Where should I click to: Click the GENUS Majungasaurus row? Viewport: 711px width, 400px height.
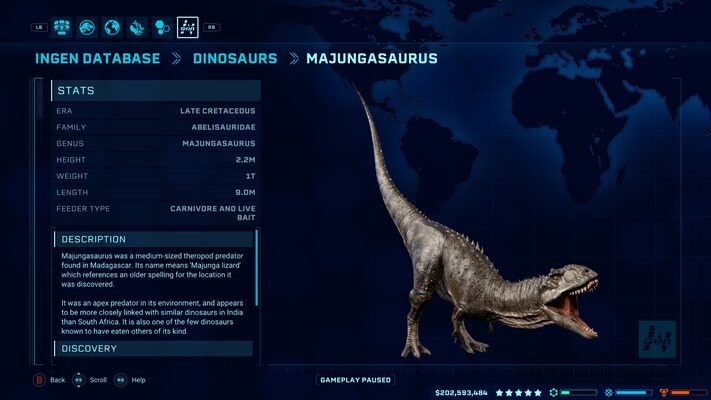click(156, 143)
